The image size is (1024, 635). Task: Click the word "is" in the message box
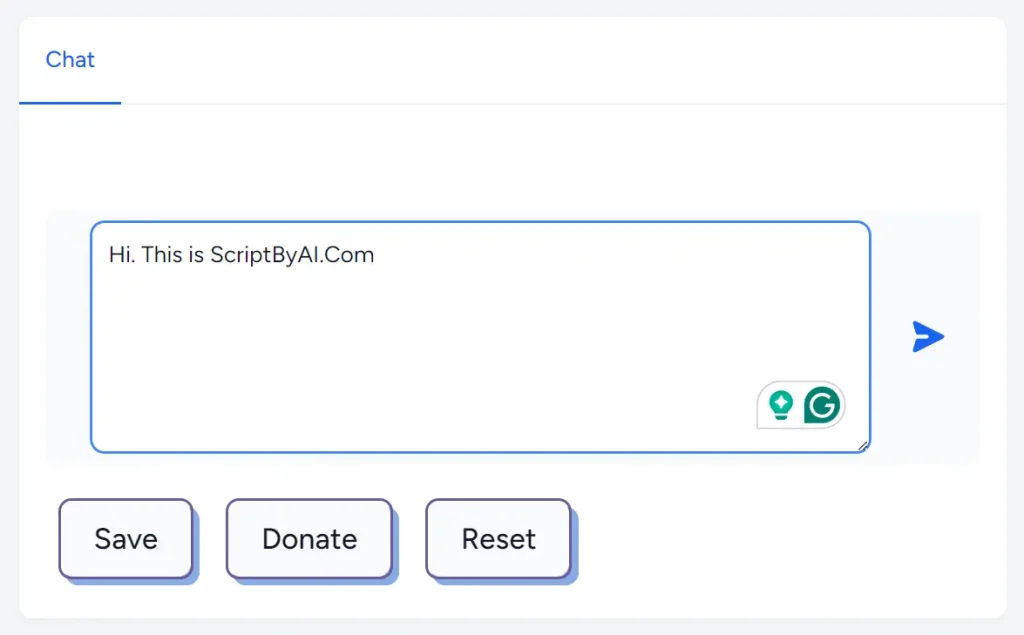(x=196, y=255)
